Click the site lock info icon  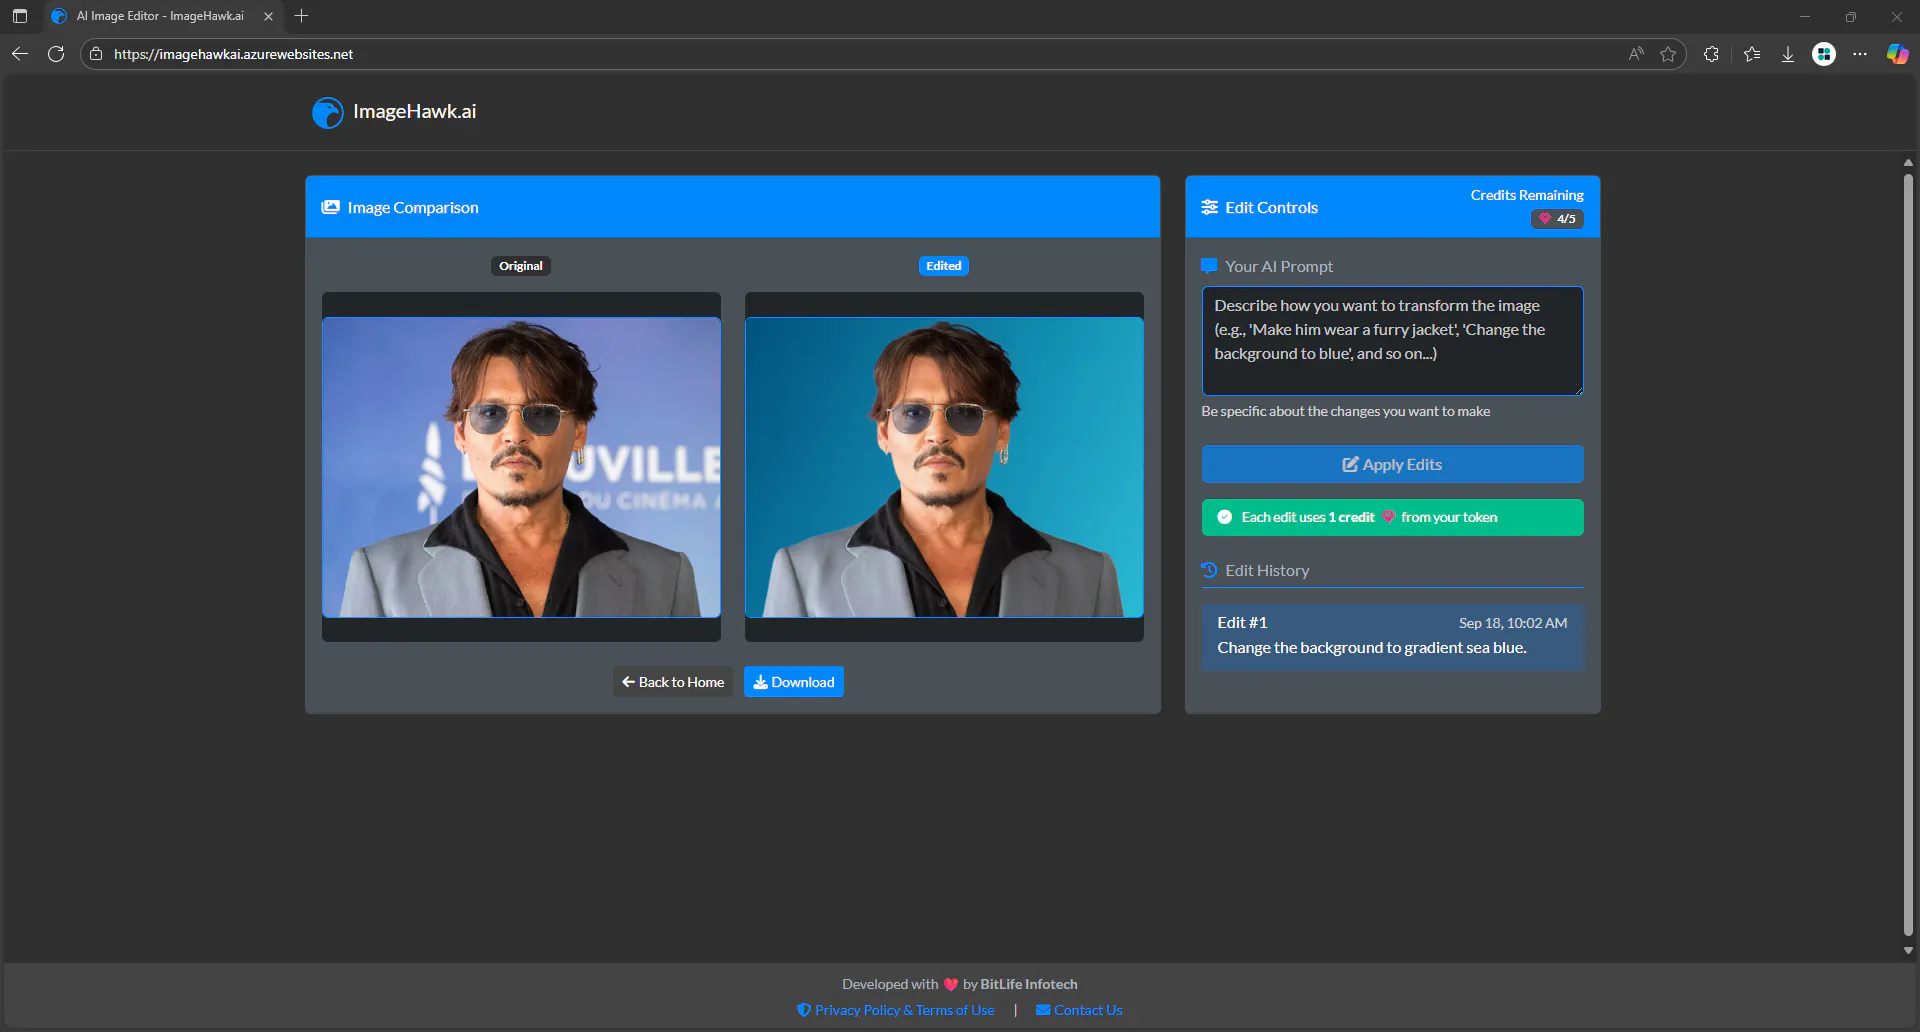pyautogui.click(x=96, y=54)
